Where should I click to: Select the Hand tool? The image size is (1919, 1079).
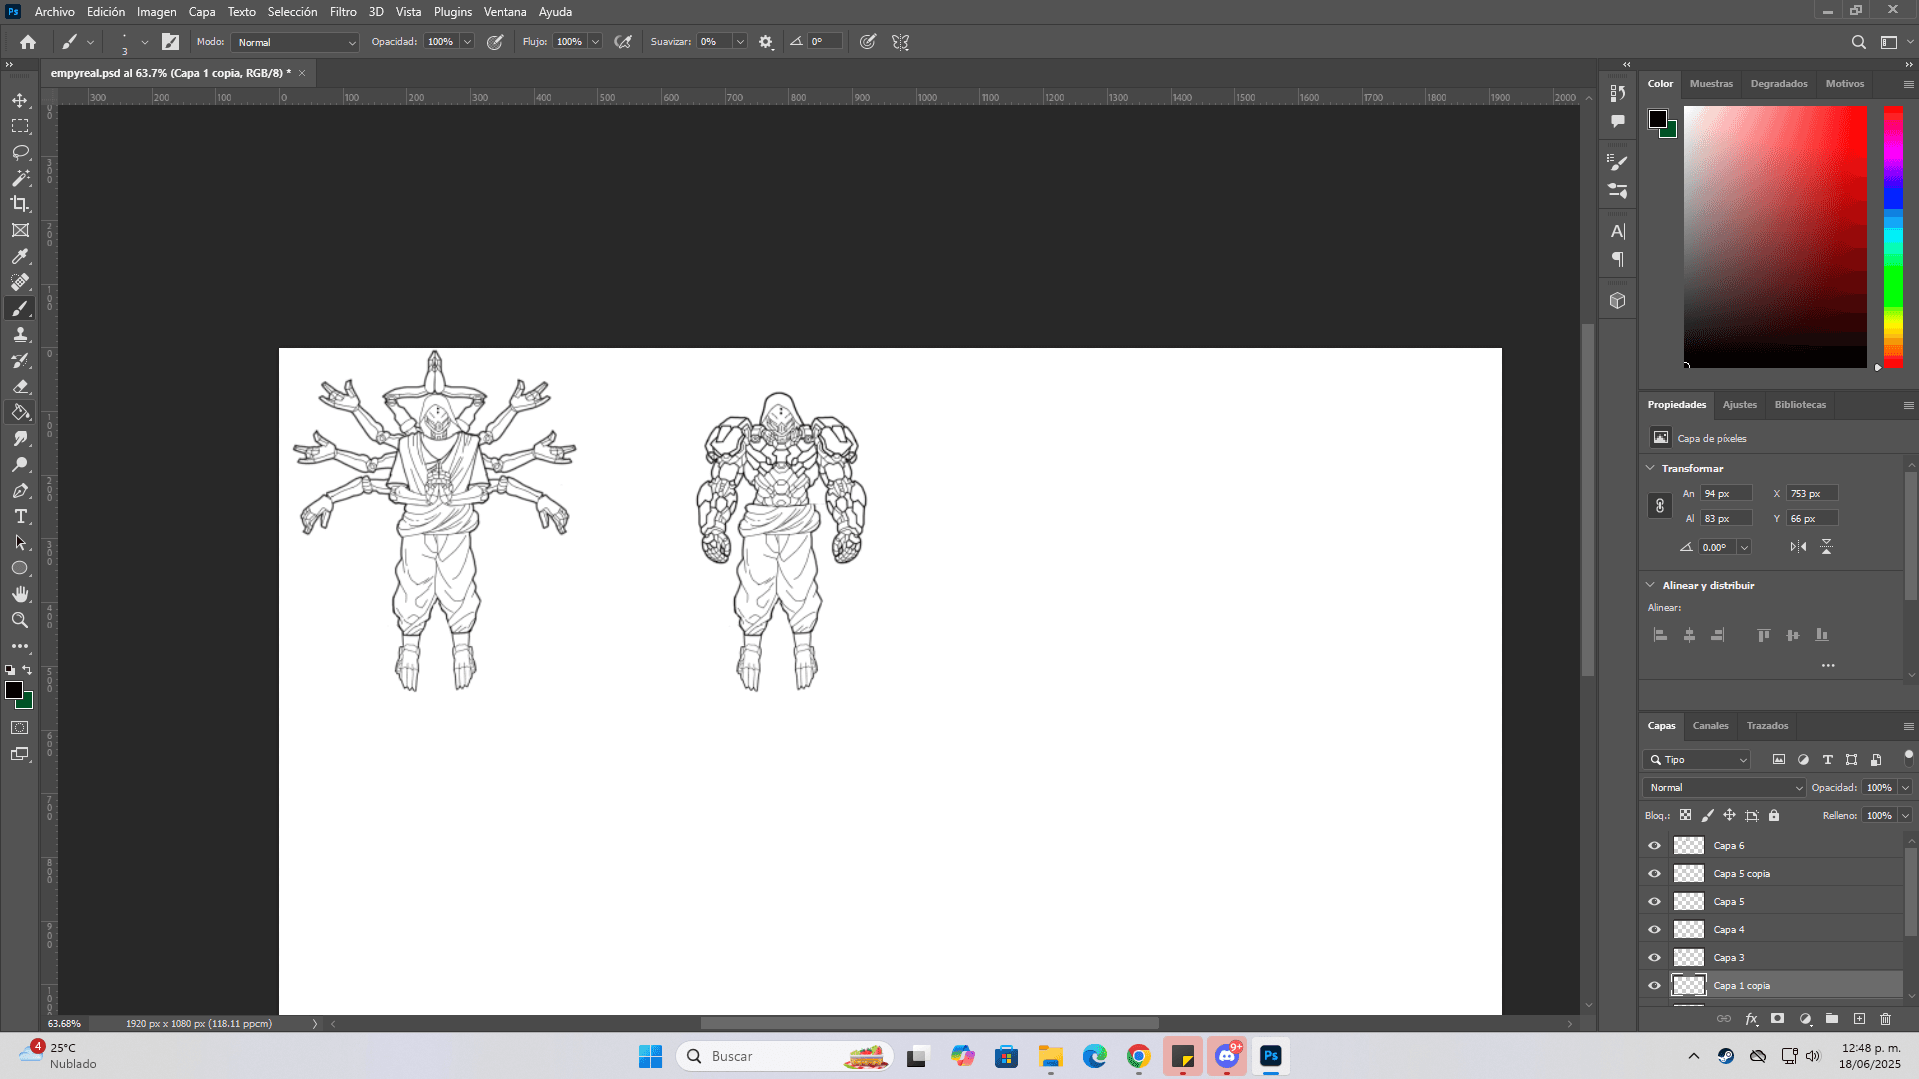(20, 594)
